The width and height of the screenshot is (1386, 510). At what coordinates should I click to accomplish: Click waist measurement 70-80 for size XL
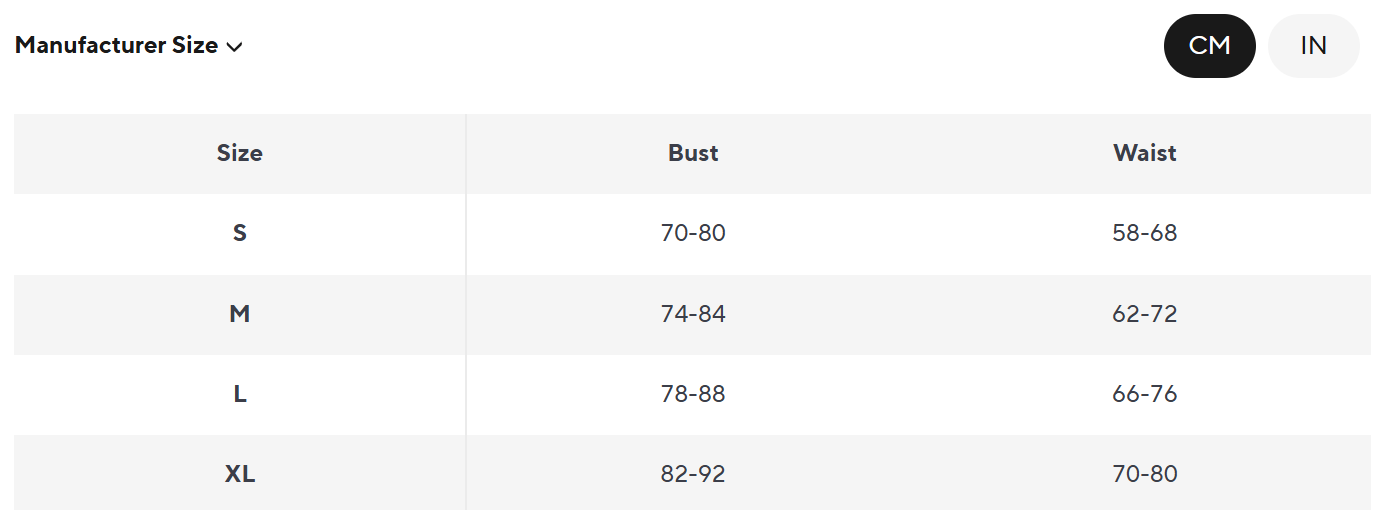[1145, 474]
